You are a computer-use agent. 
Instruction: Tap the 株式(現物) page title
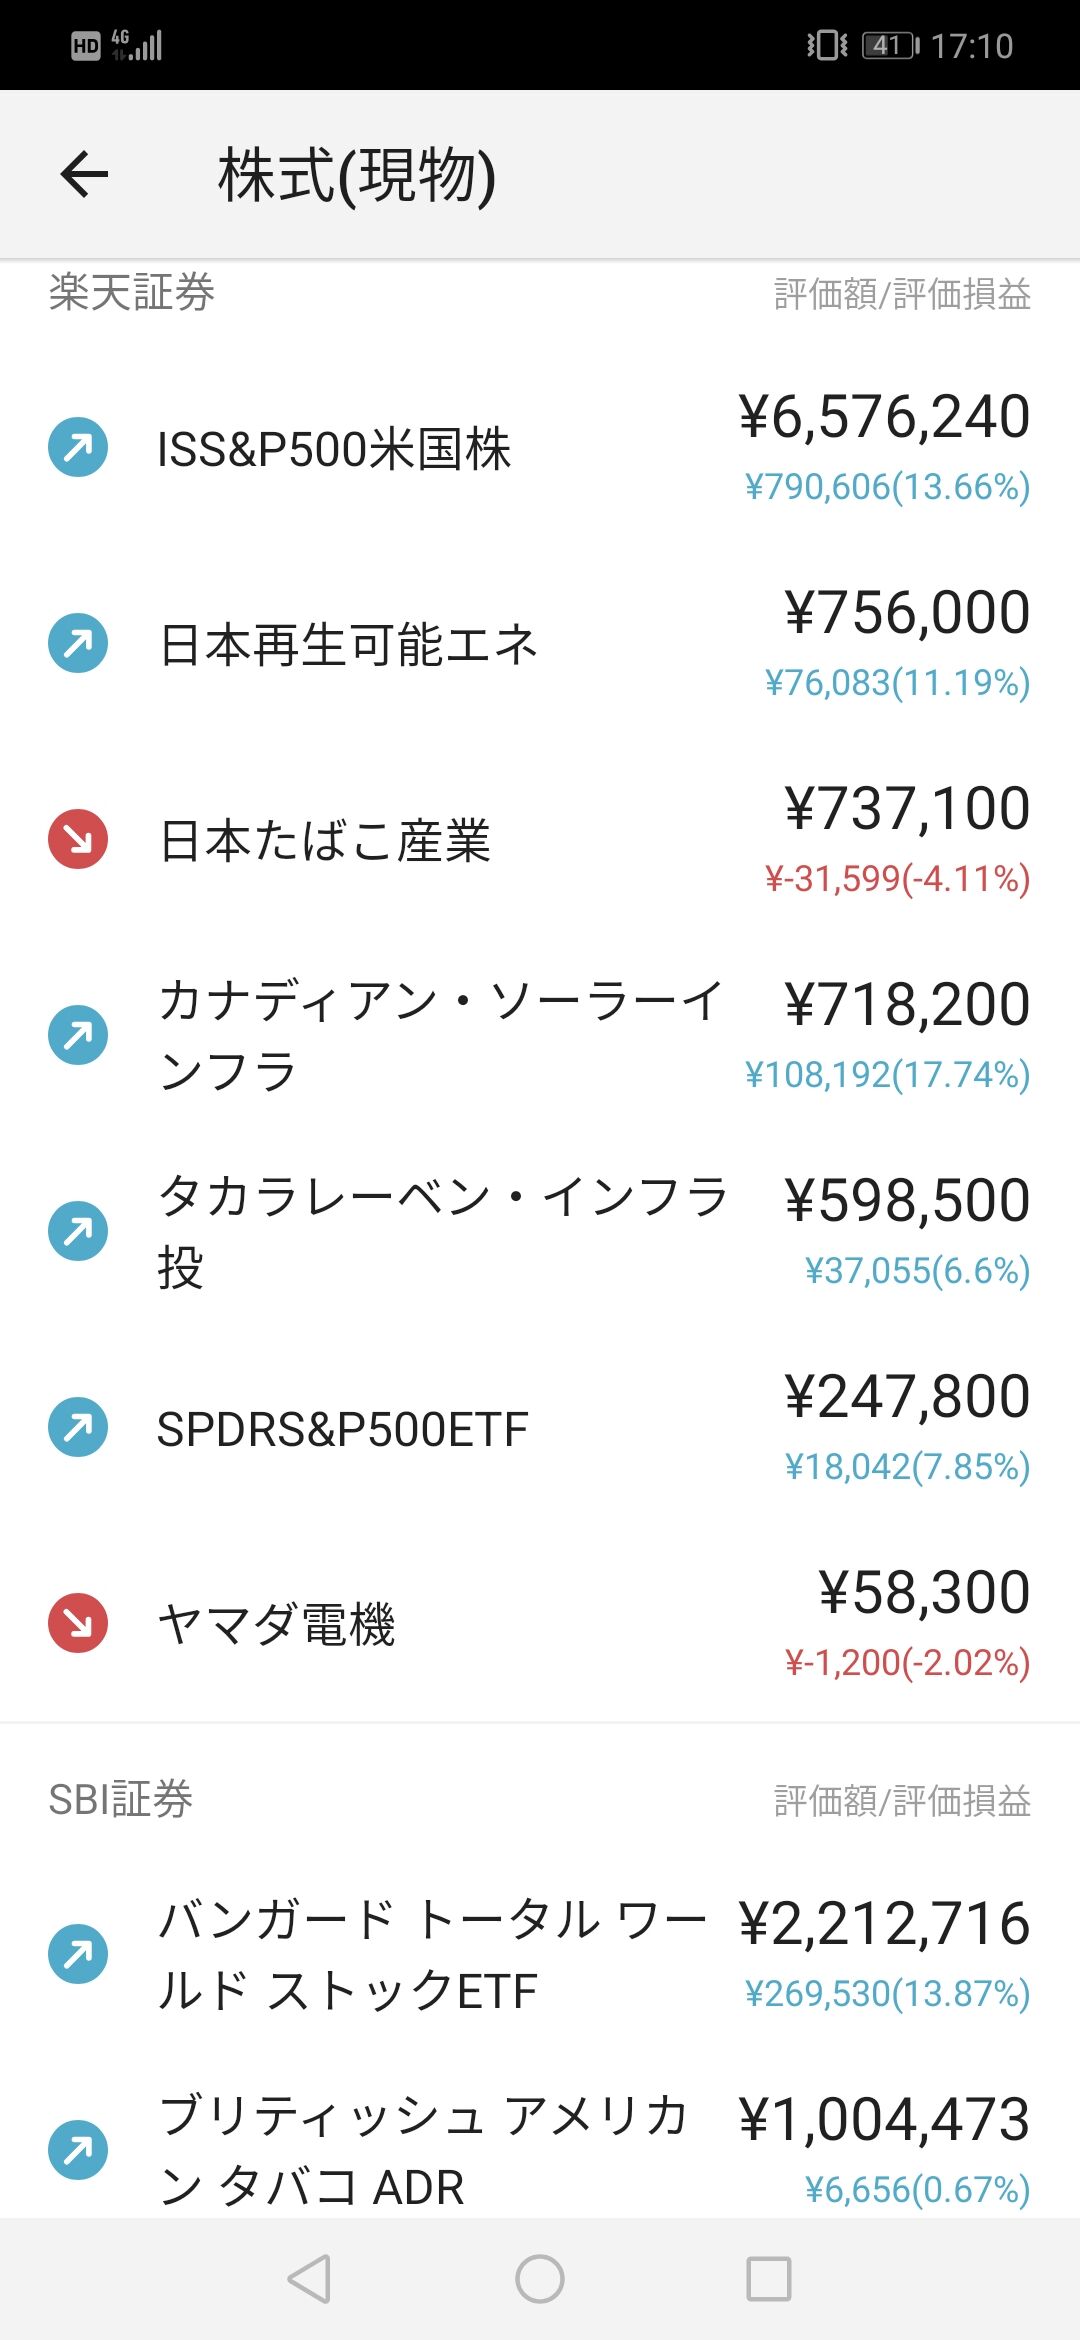point(357,176)
